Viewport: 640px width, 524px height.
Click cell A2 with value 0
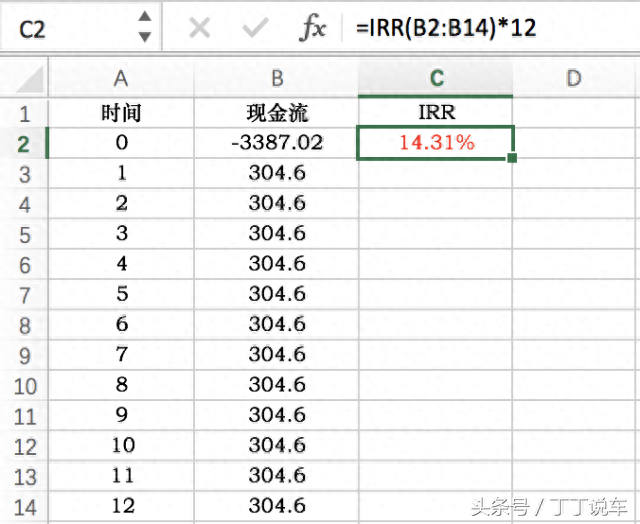point(121,143)
